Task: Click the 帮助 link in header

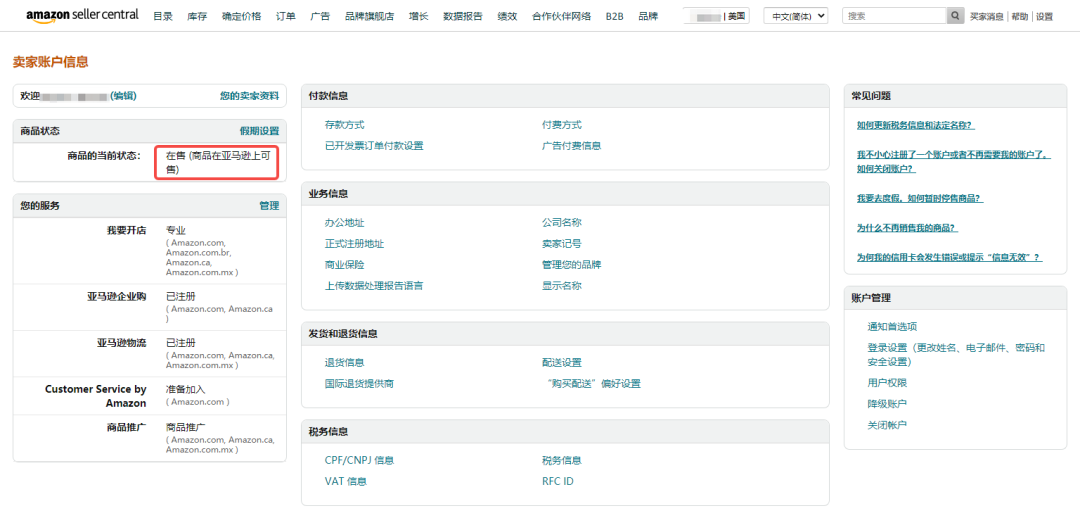Action: point(1019,17)
